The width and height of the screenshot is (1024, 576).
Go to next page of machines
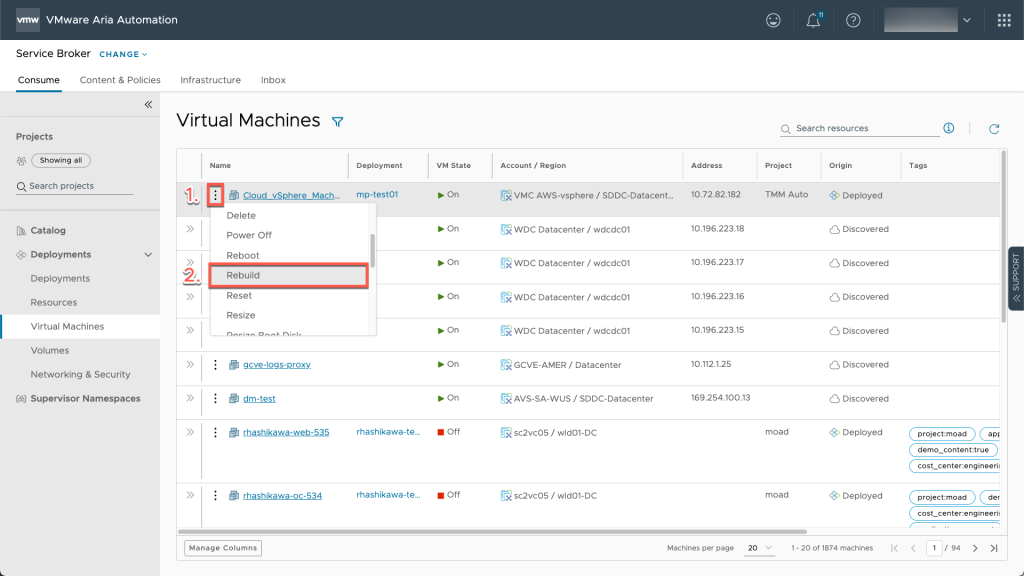pyautogui.click(x=975, y=548)
